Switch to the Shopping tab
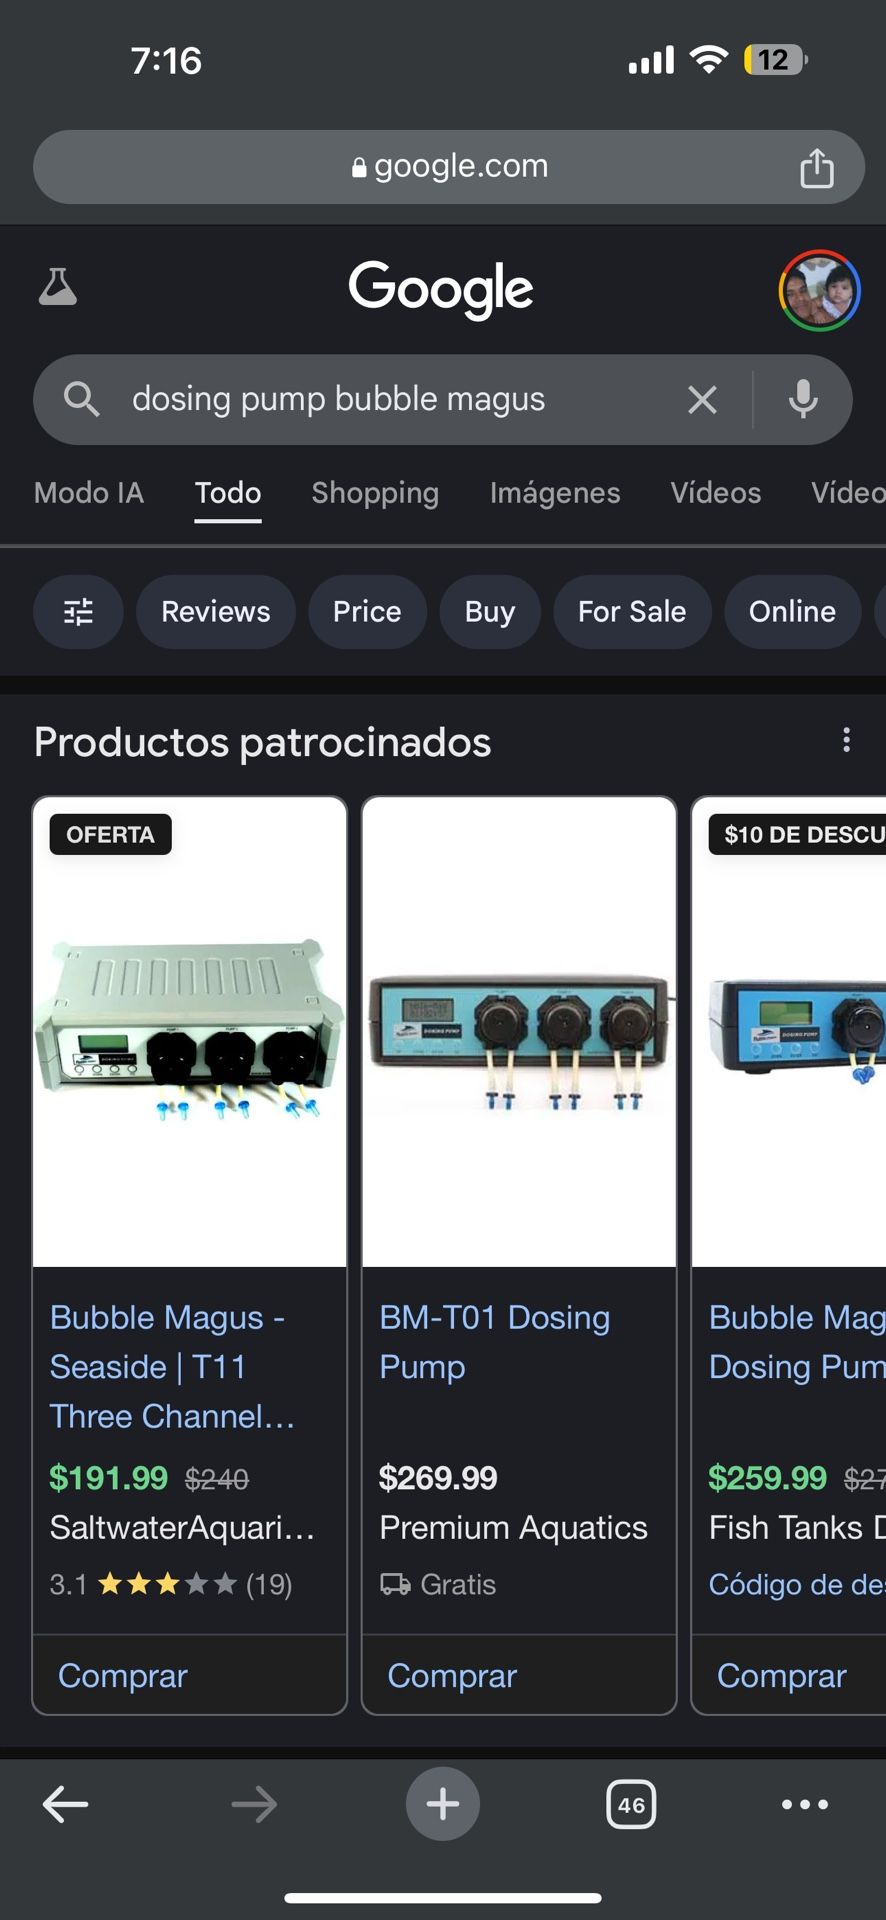The width and height of the screenshot is (886, 1920). point(375,493)
